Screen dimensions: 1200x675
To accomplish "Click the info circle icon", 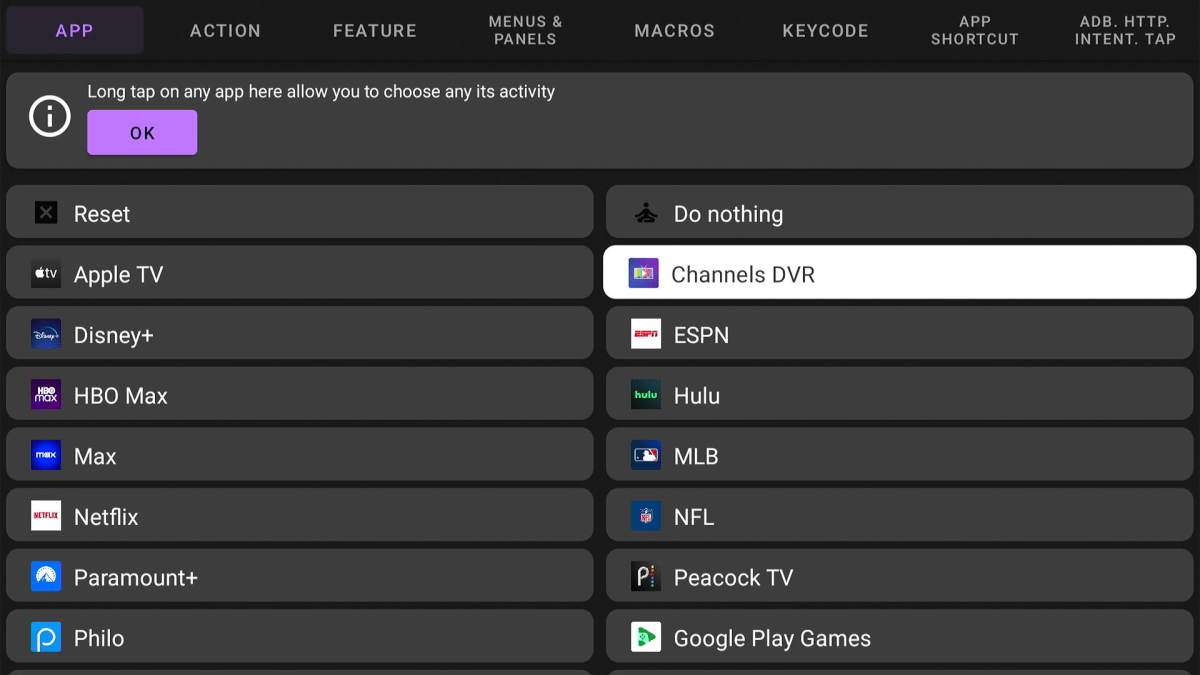I will (x=50, y=116).
